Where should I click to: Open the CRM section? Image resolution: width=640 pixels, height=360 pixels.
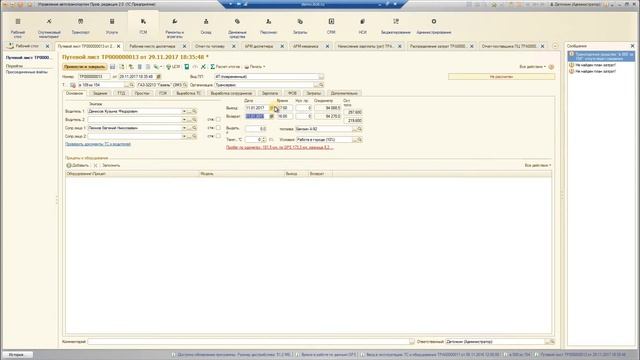(331, 27)
